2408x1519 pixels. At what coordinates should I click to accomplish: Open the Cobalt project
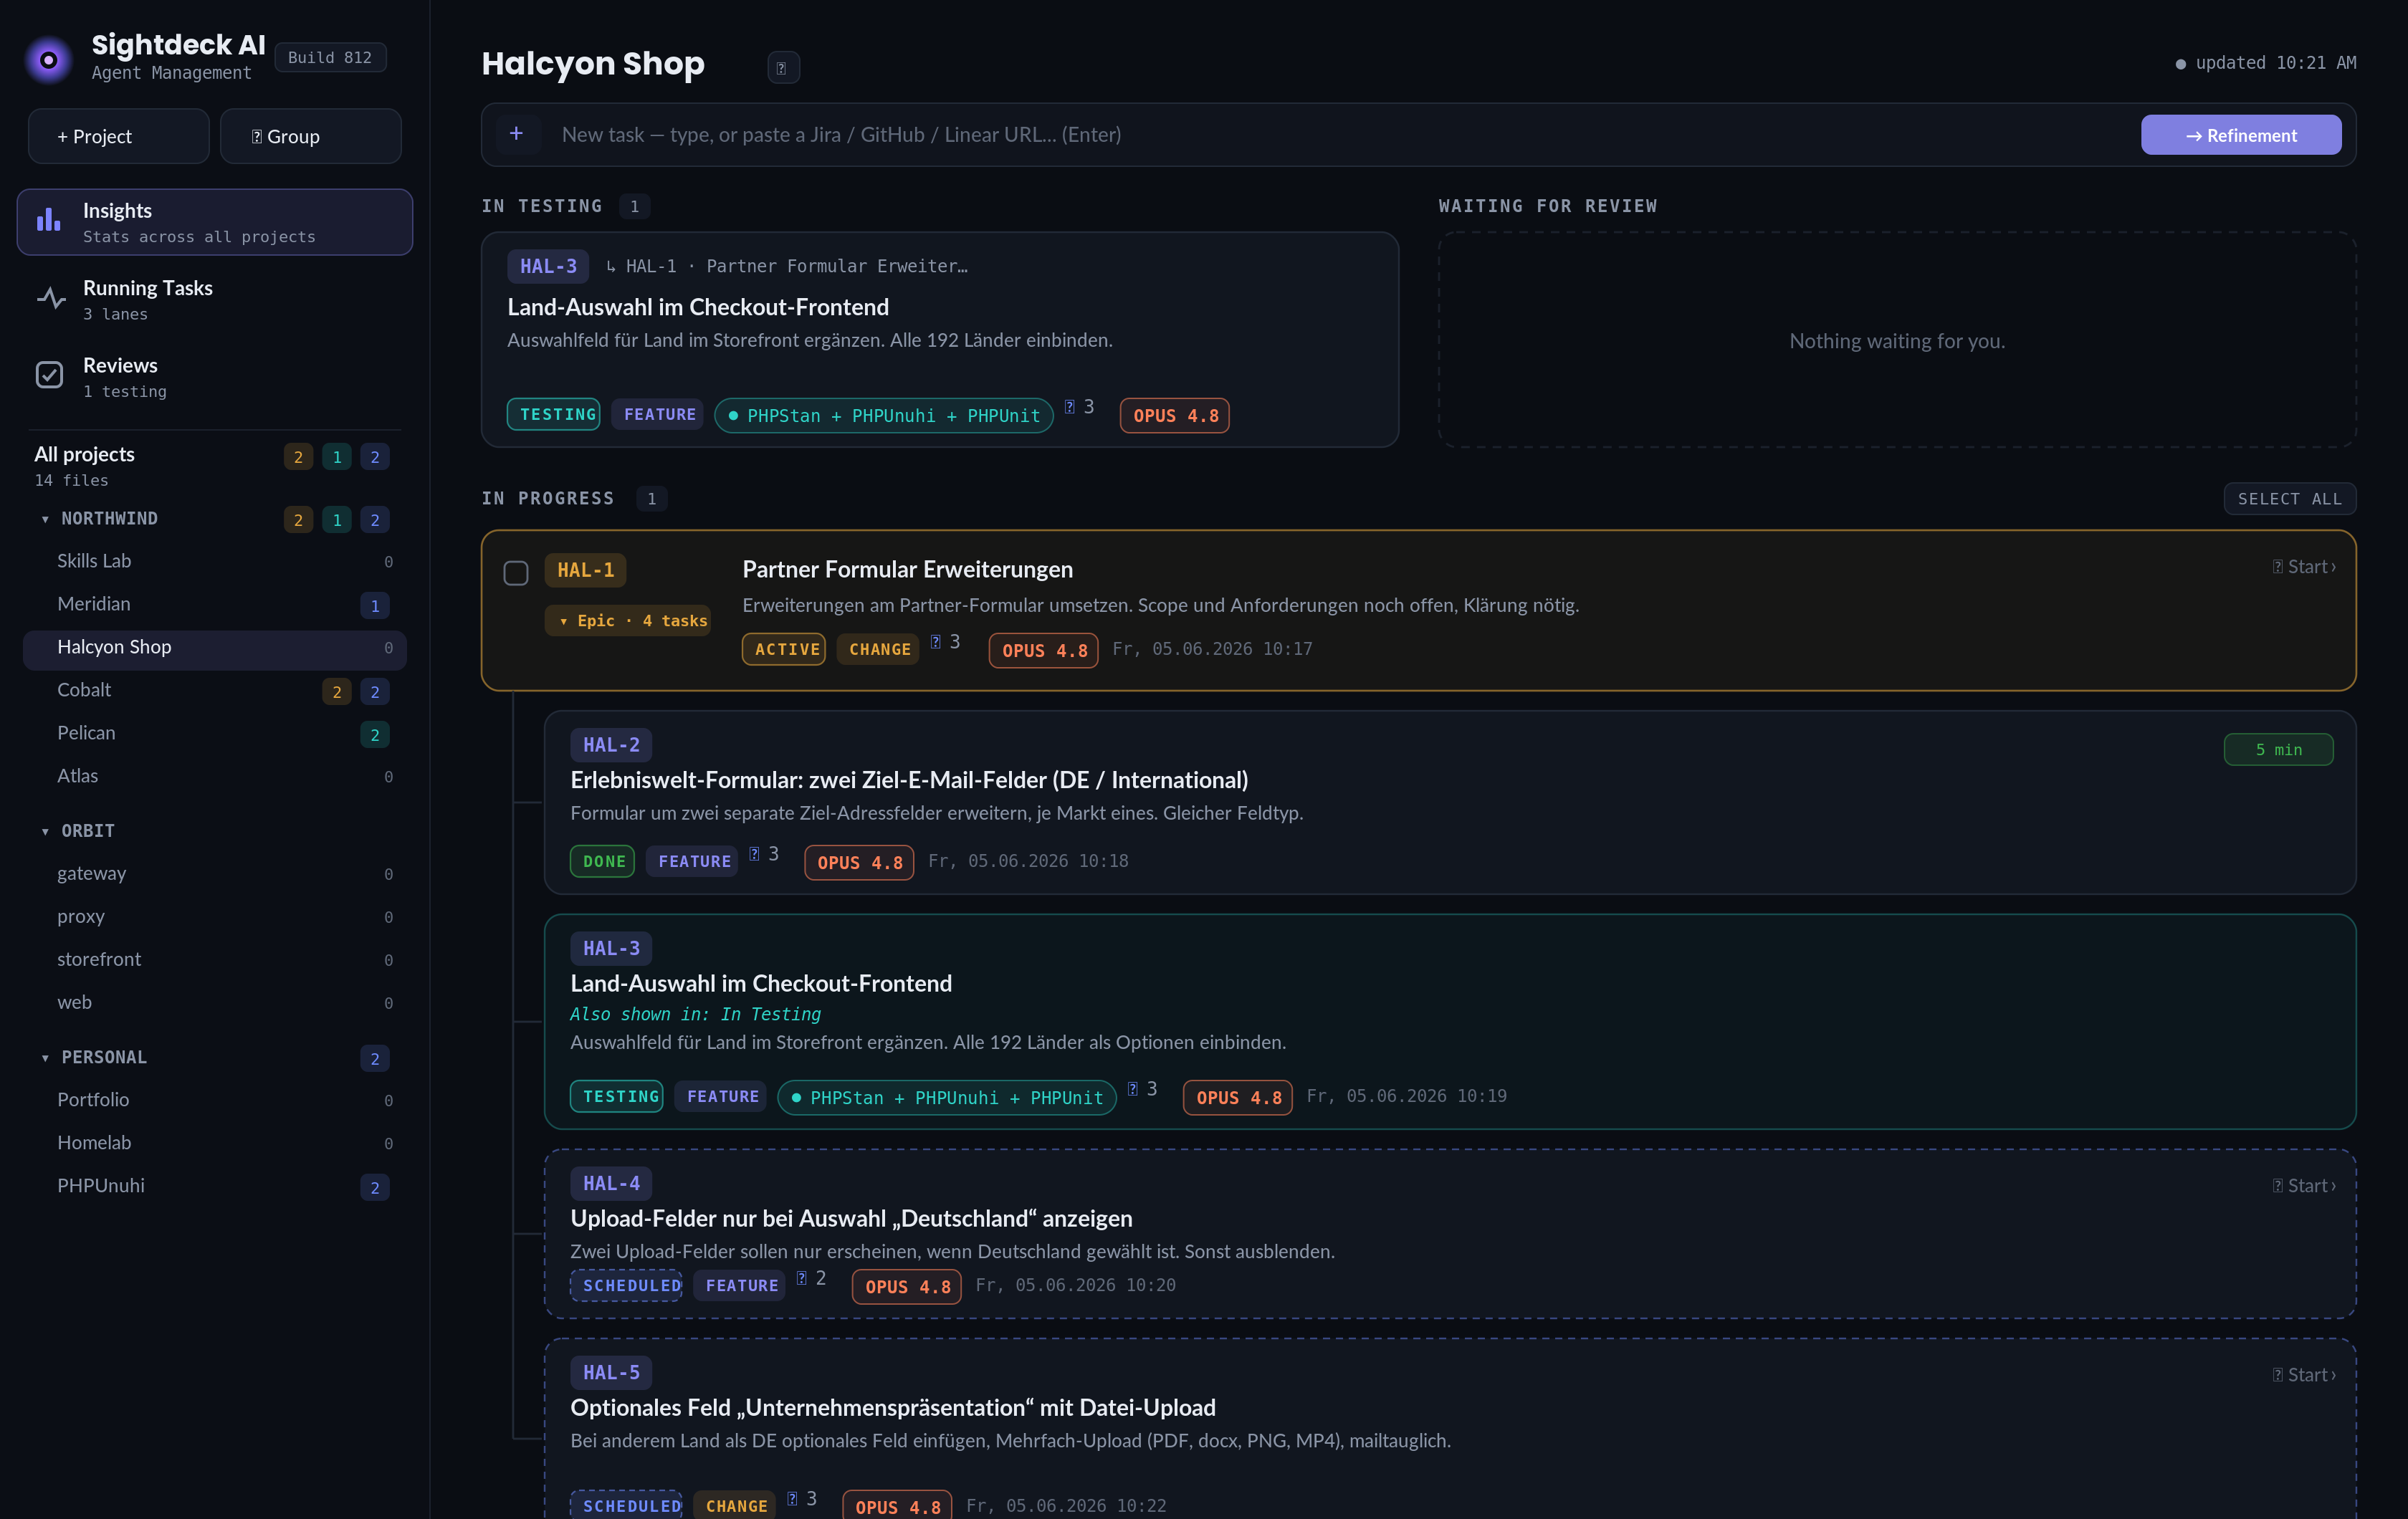(x=215, y=690)
